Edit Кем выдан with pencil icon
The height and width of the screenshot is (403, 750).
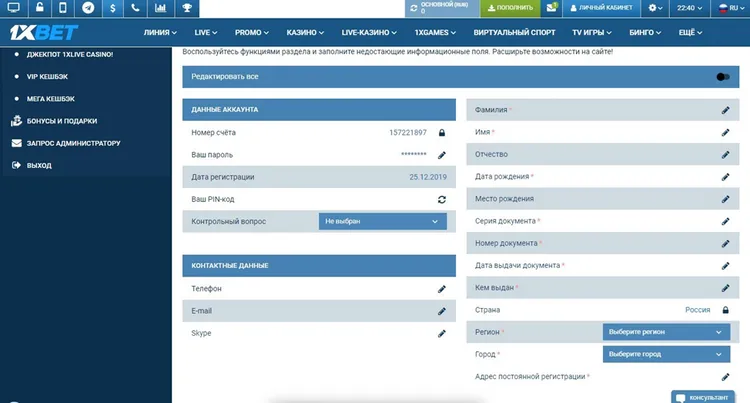coord(725,288)
